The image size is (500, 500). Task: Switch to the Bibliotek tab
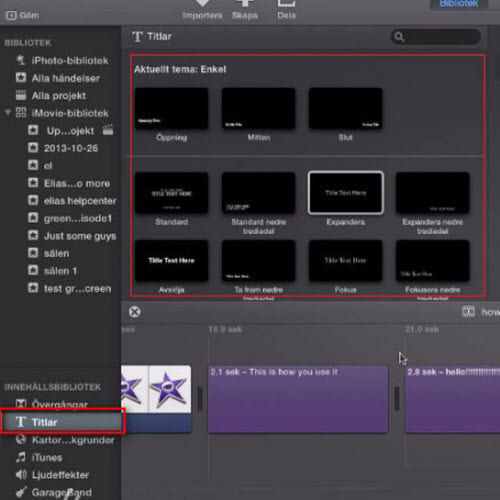459,4
